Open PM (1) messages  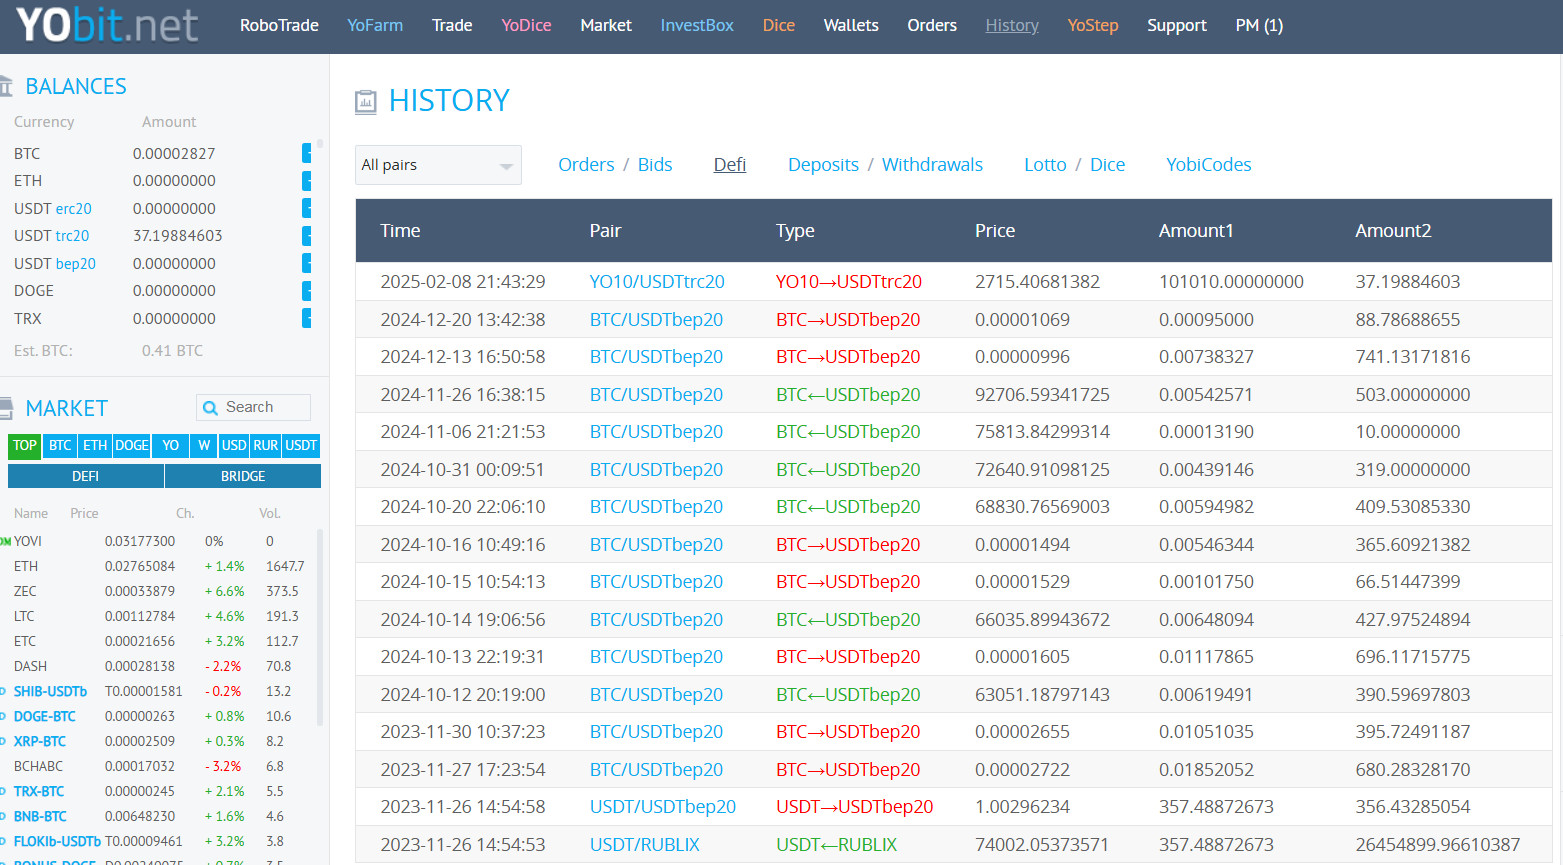pos(1259,25)
